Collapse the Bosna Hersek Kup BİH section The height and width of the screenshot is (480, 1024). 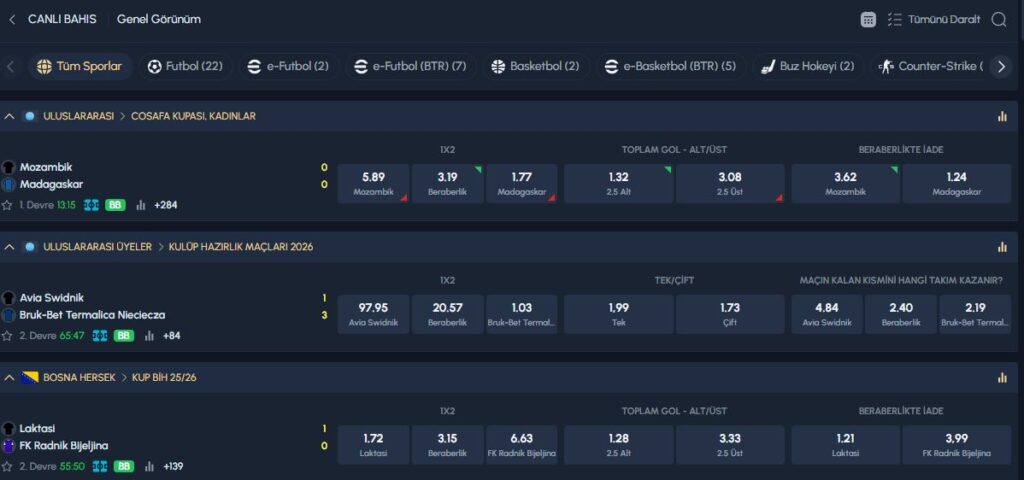pos(10,378)
